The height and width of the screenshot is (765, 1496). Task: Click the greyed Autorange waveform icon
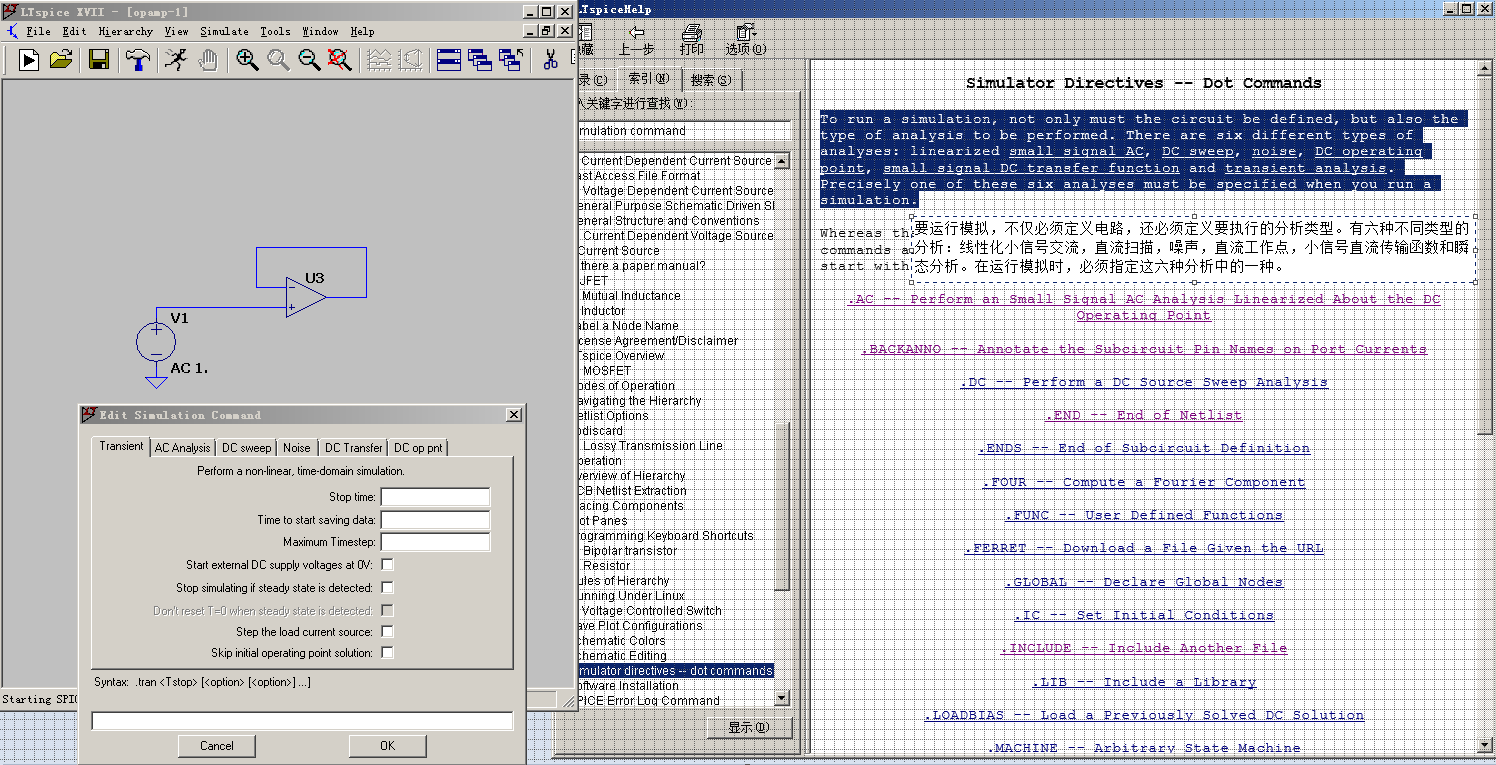pos(378,60)
